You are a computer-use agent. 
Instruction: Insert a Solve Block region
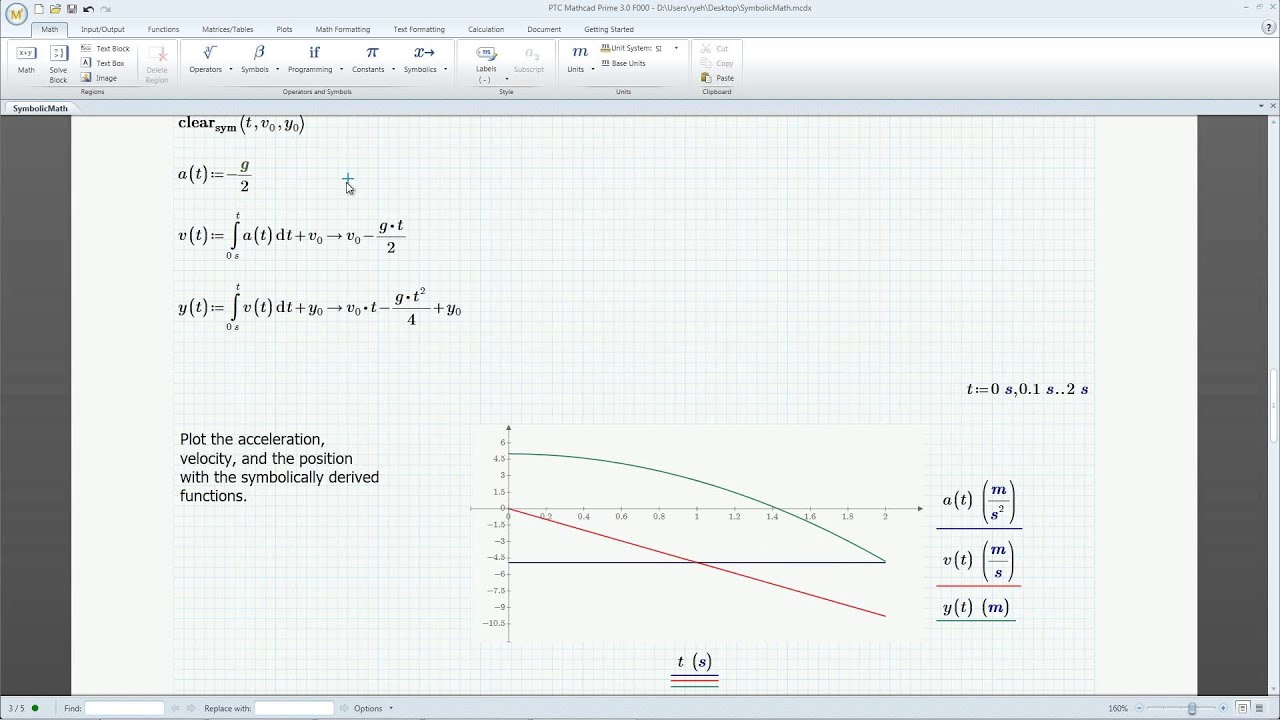click(x=58, y=63)
